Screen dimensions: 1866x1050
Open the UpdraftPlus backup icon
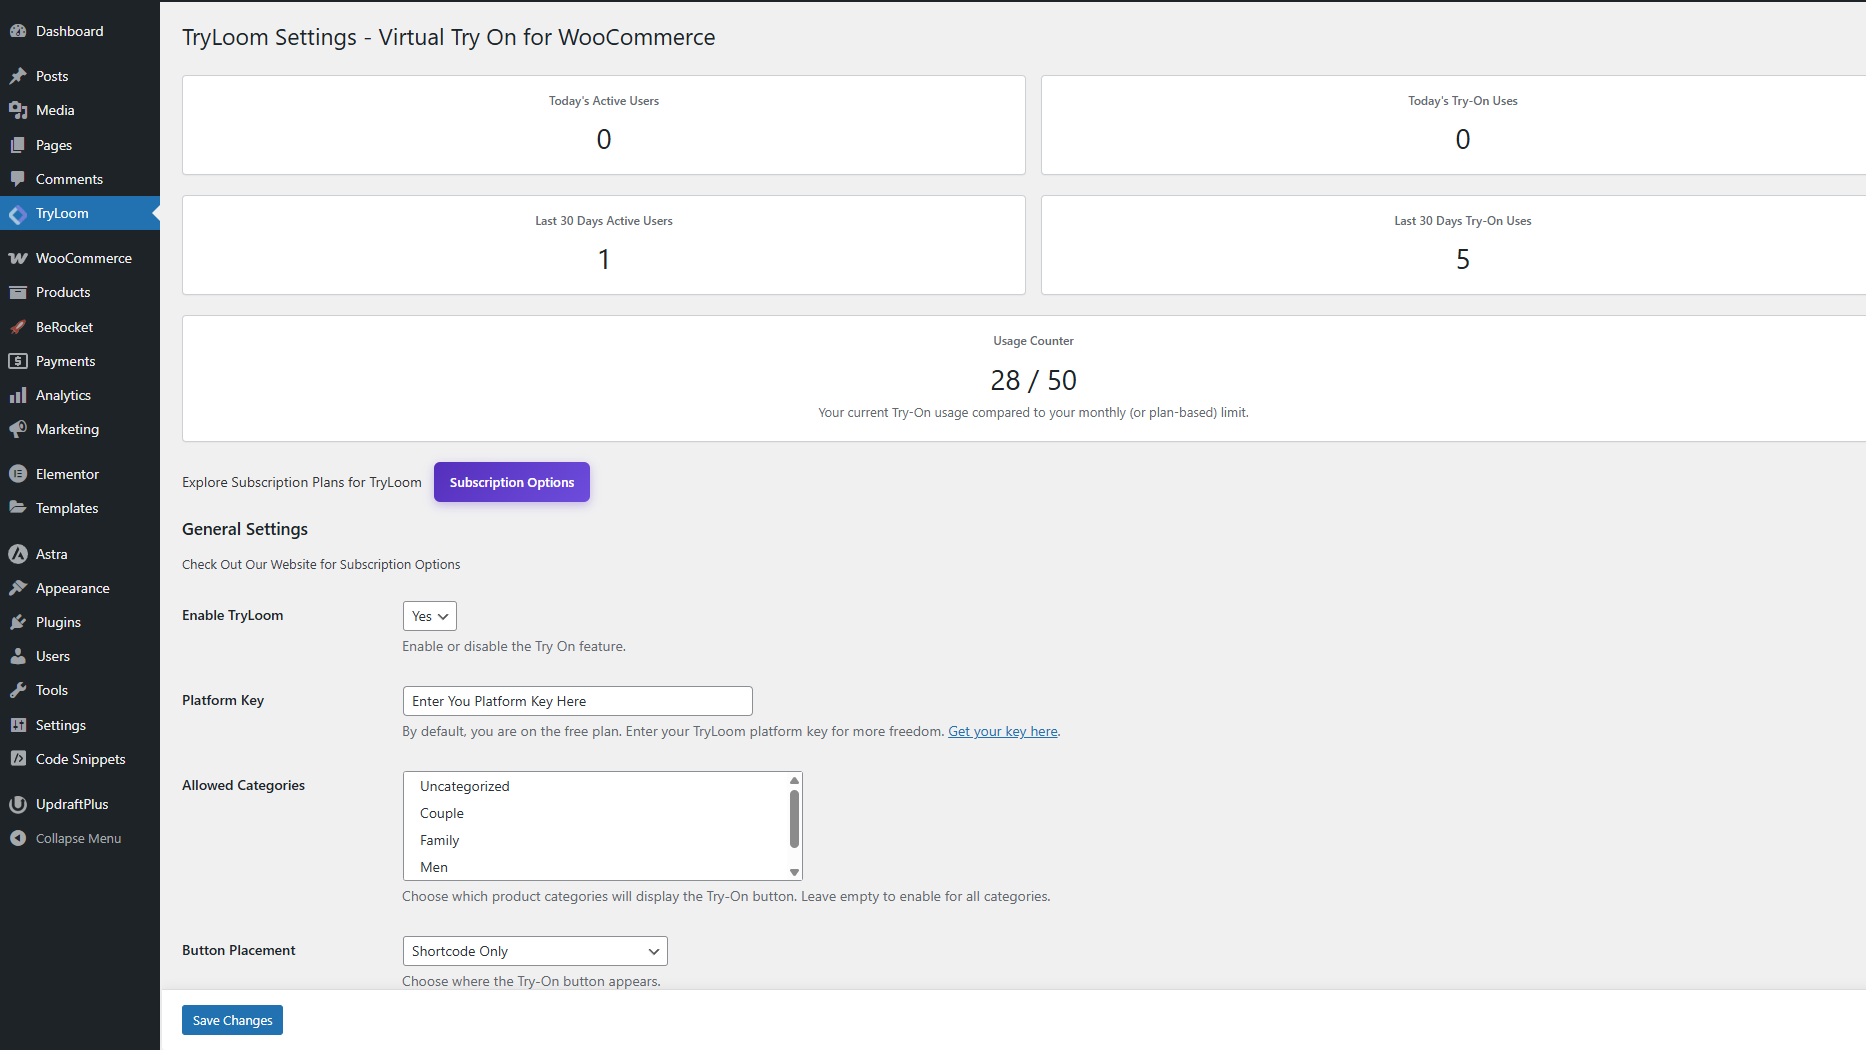18,803
